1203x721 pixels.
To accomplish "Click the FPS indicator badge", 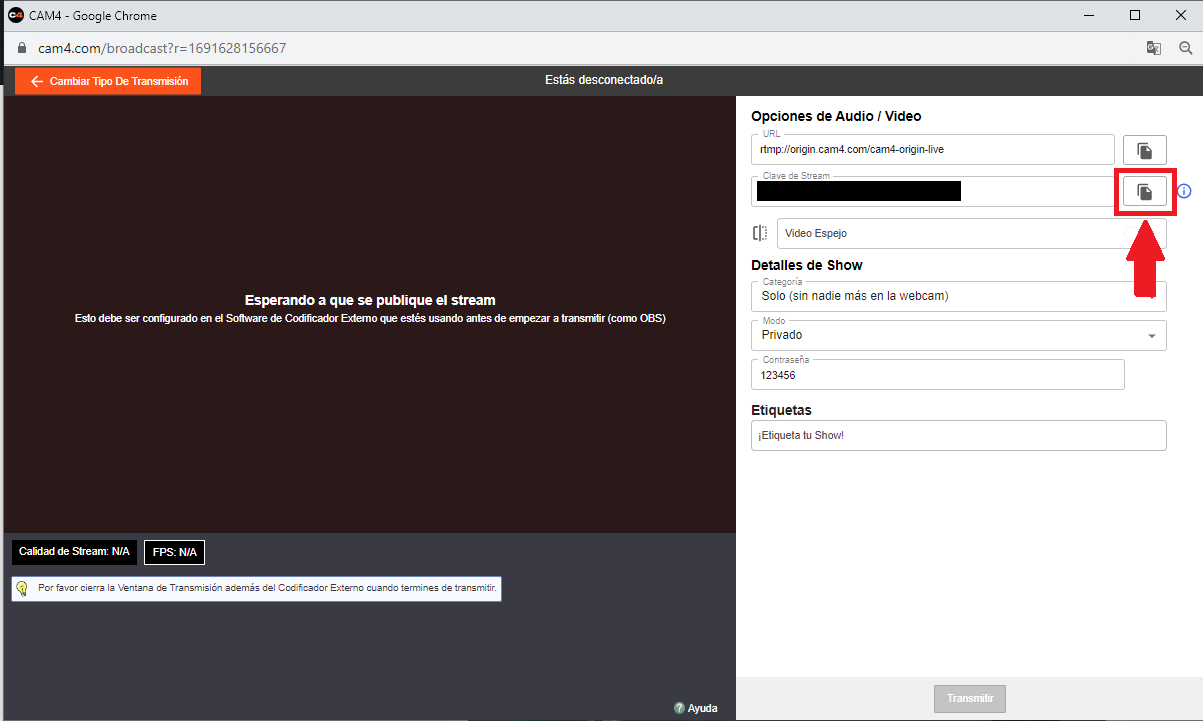I will pyautogui.click(x=174, y=552).
